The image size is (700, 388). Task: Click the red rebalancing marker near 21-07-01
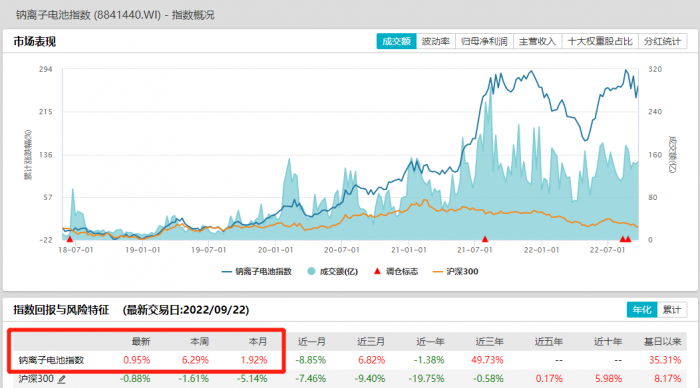coord(485,239)
